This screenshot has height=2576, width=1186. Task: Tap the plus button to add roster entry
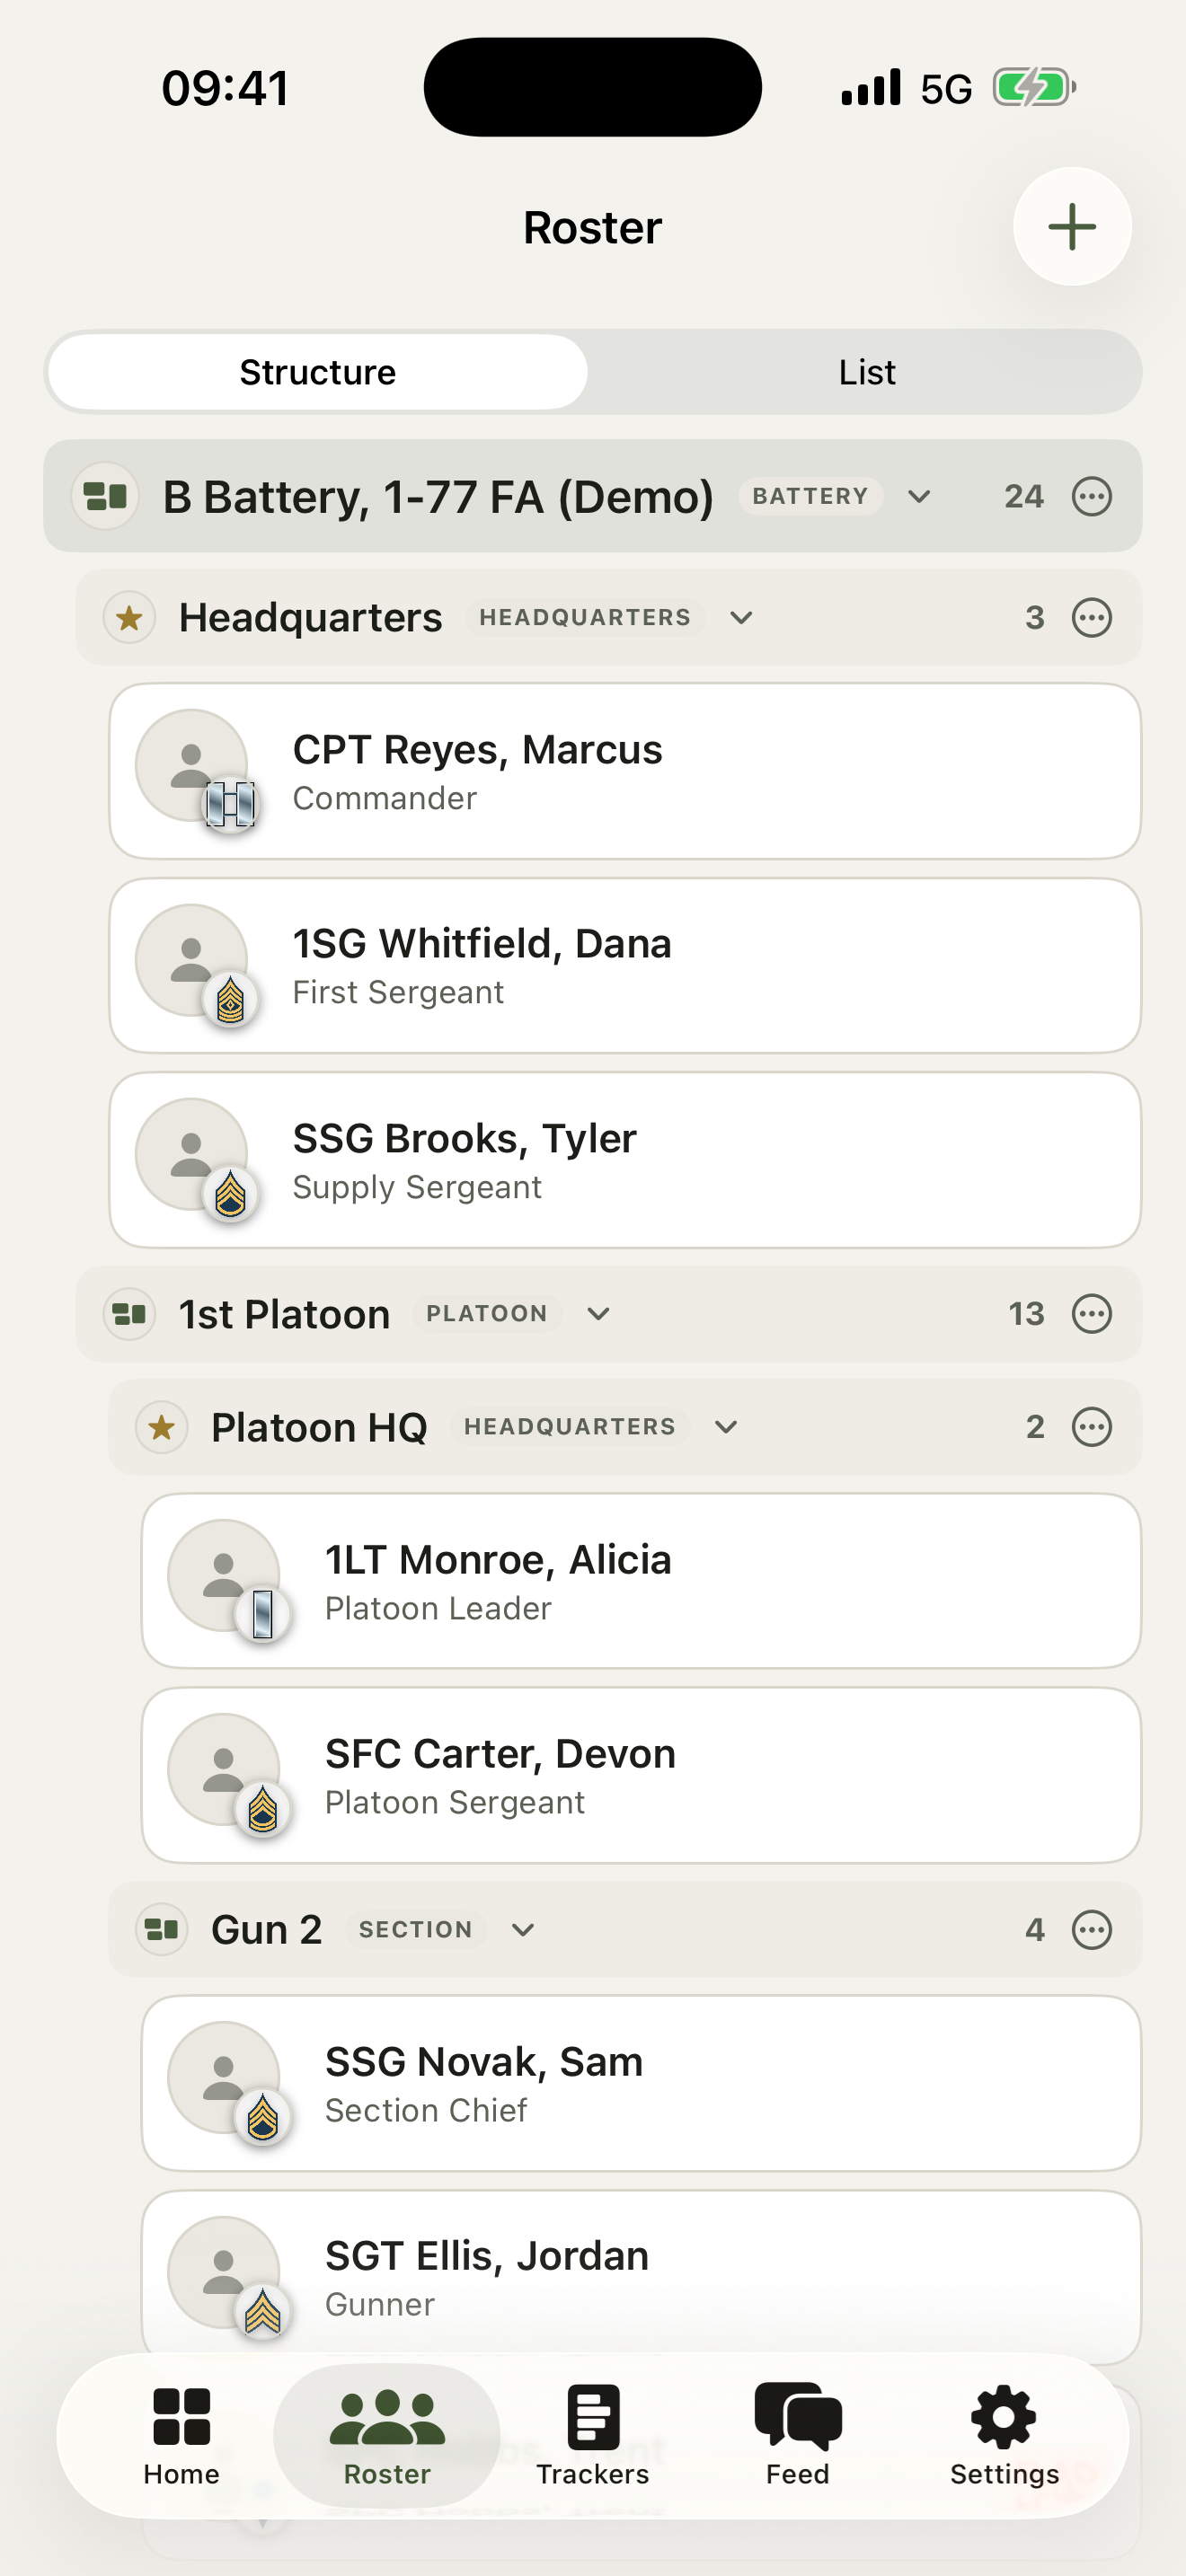[1072, 226]
